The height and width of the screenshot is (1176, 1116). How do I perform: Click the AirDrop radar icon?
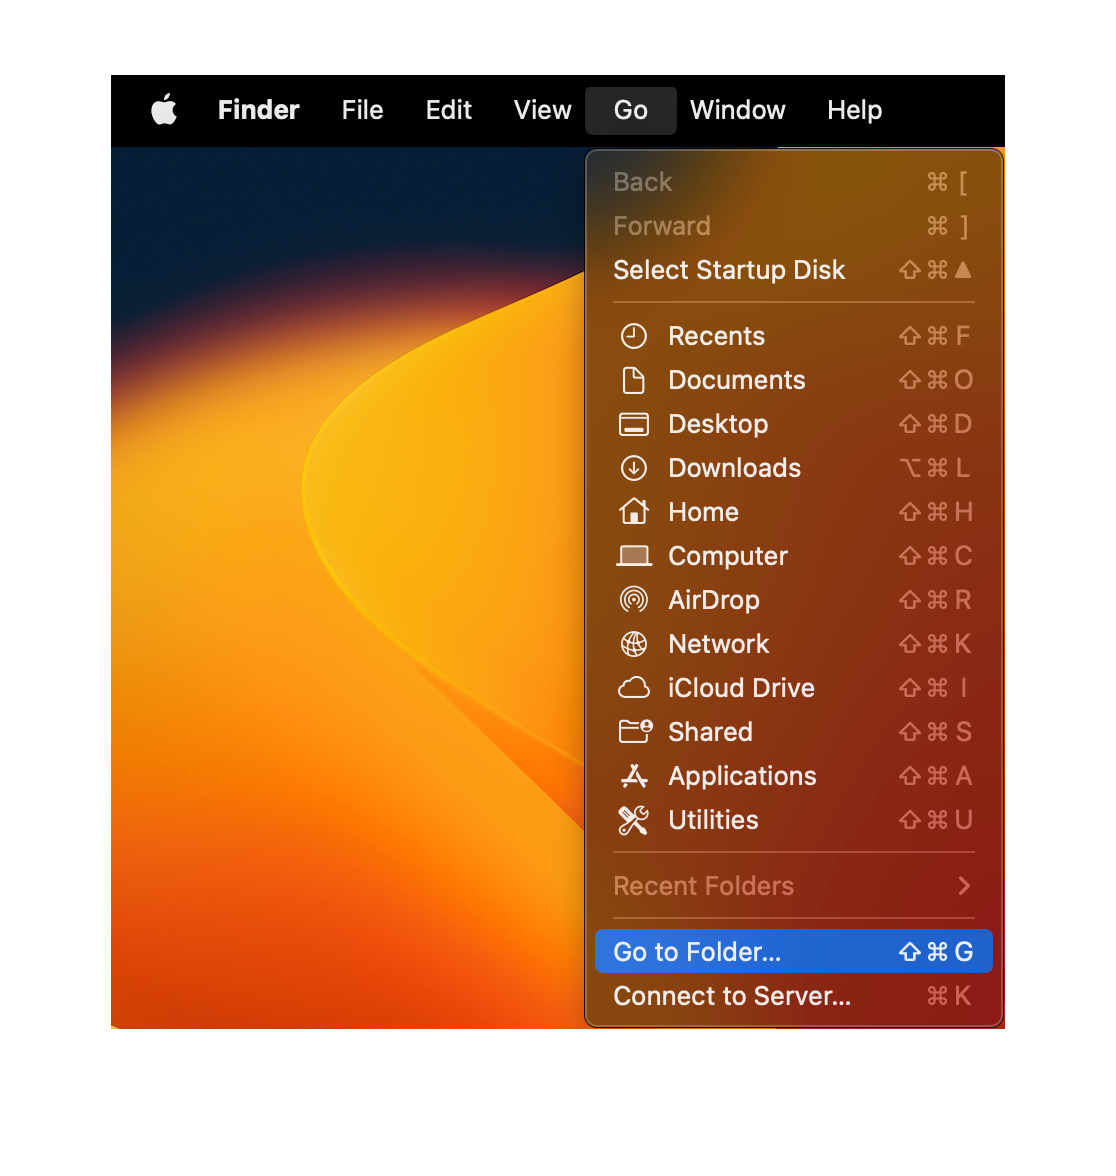coord(634,600)
